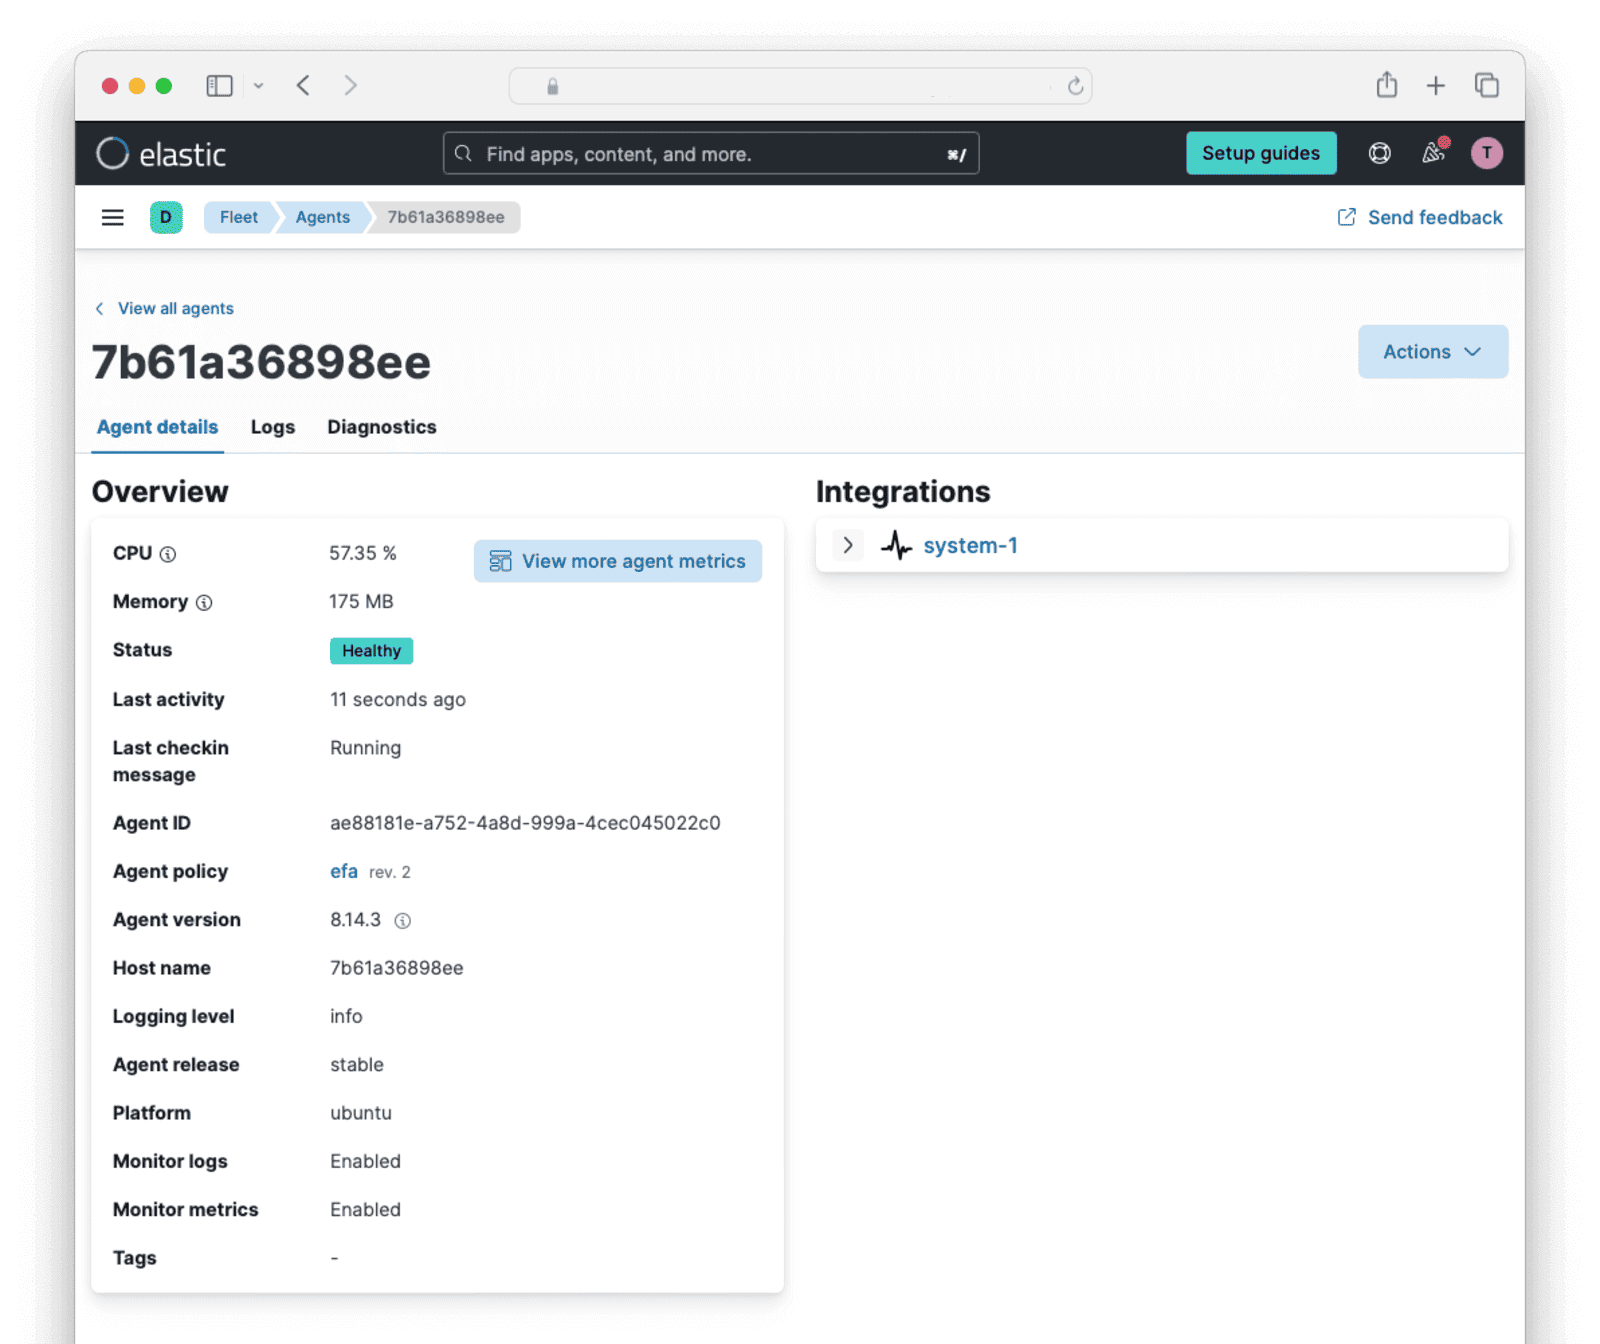This screenshot has height=1344, width=1600.
Task: Click the search magnifier icon
Action: tap(463, 154)
